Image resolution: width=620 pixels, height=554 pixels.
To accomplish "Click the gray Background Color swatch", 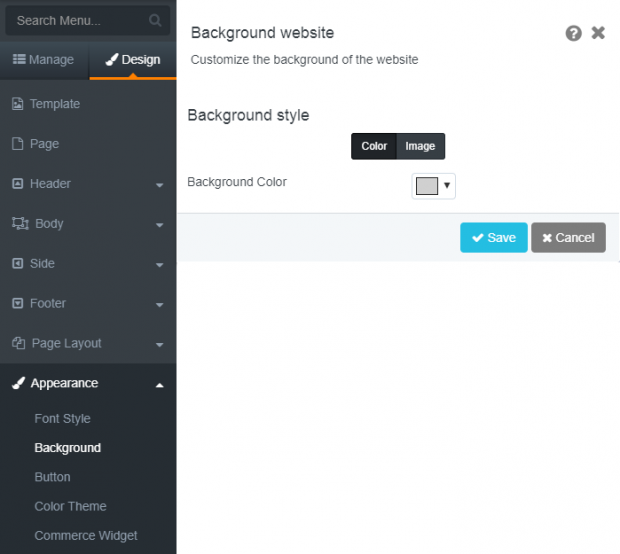I will coord(427,186).
